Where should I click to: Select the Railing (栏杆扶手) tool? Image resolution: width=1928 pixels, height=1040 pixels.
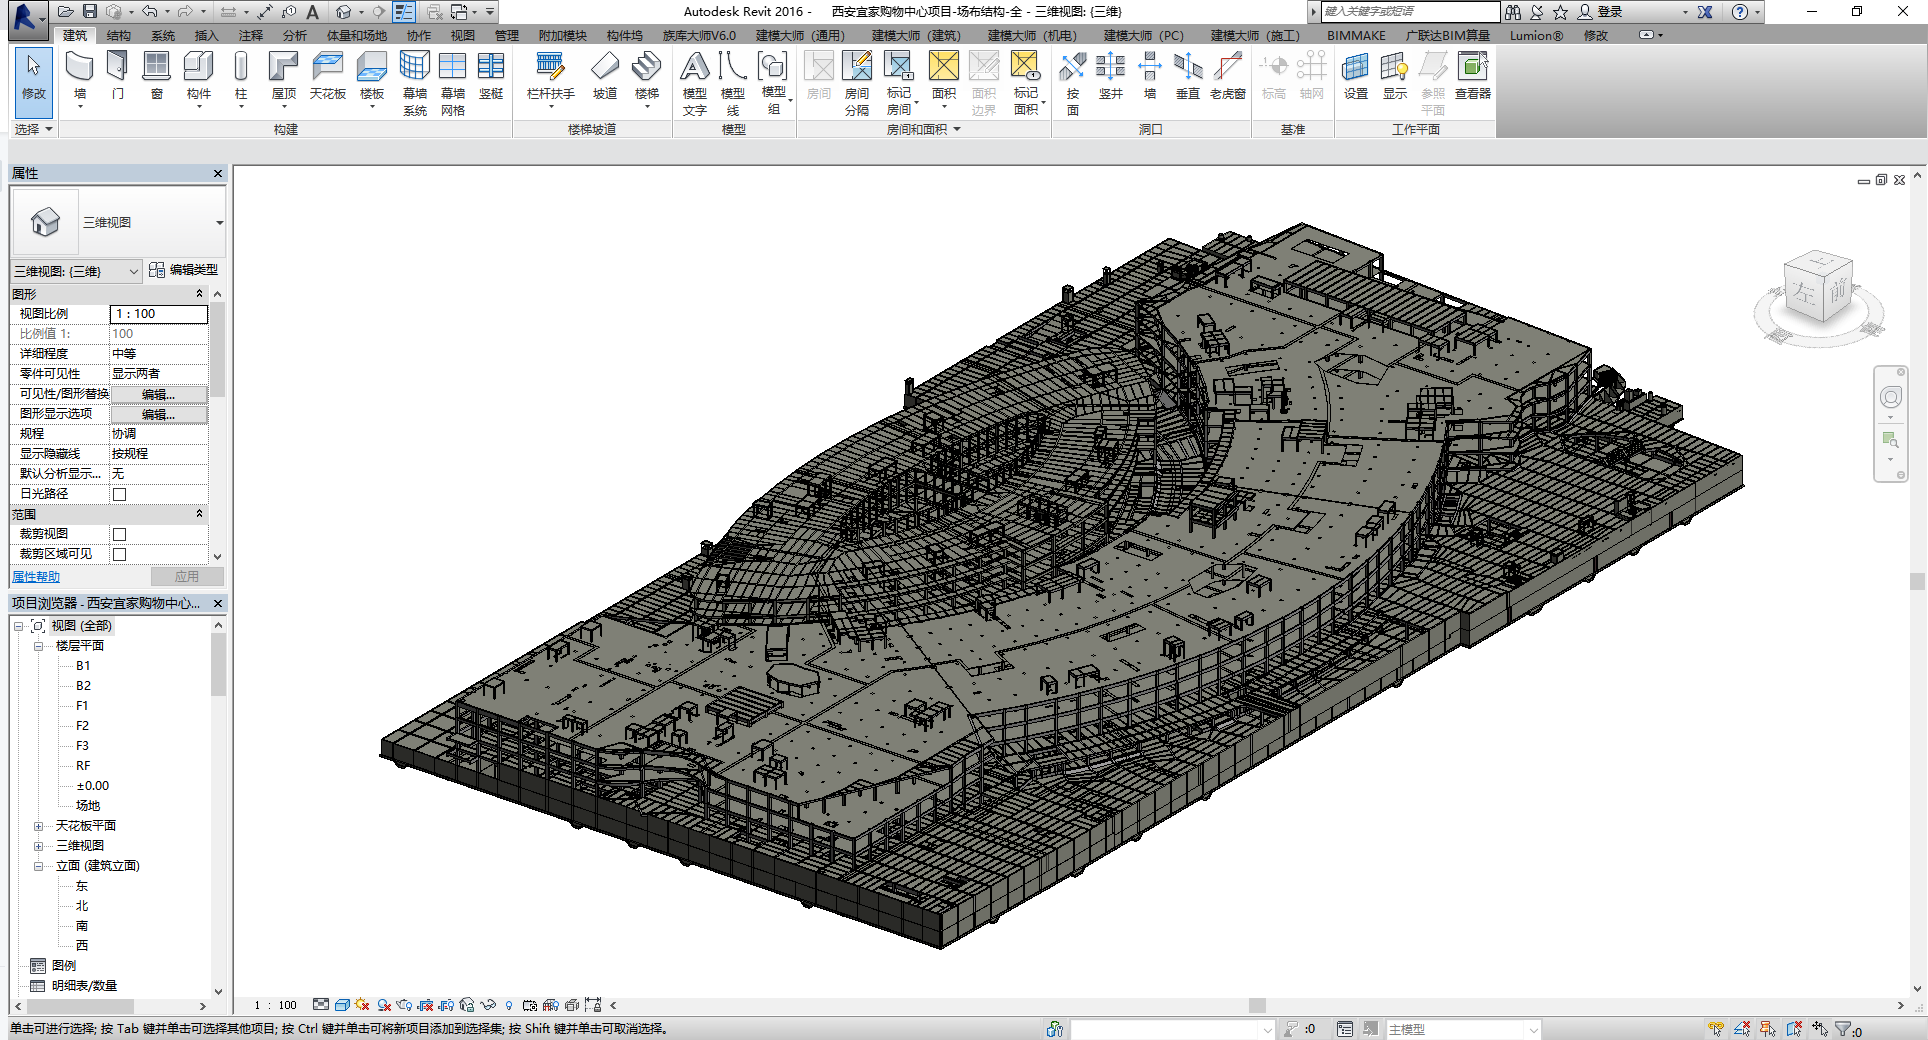point(550,77)
